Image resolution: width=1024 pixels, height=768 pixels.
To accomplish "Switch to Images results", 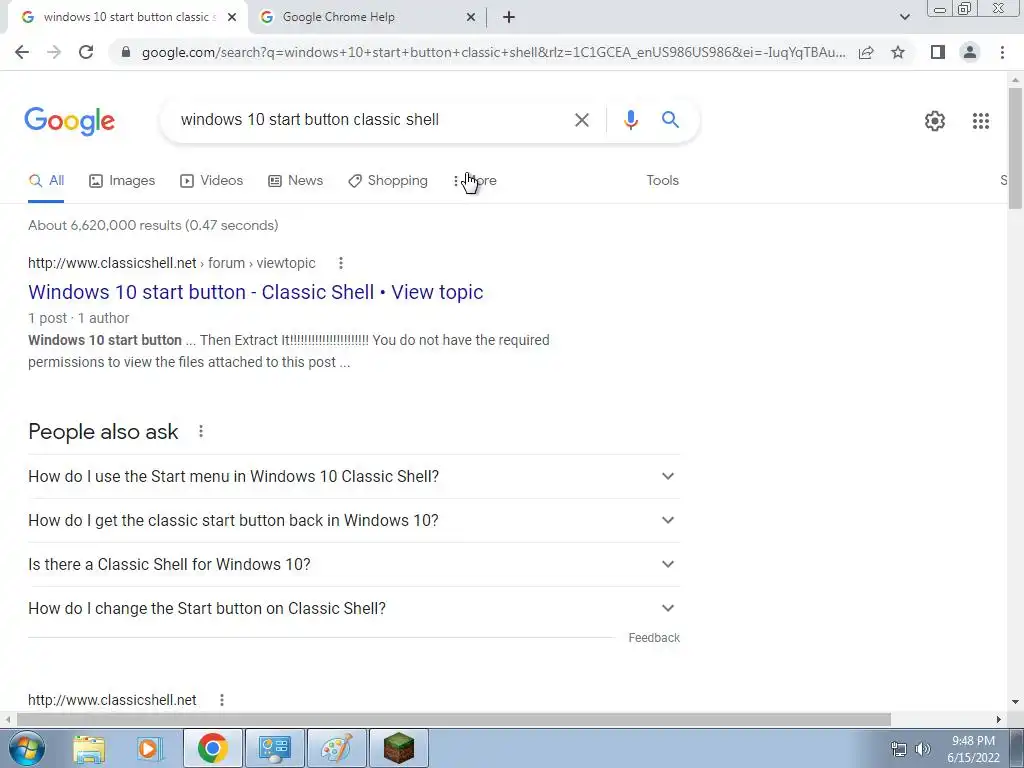I will click(x=122, y=181).
